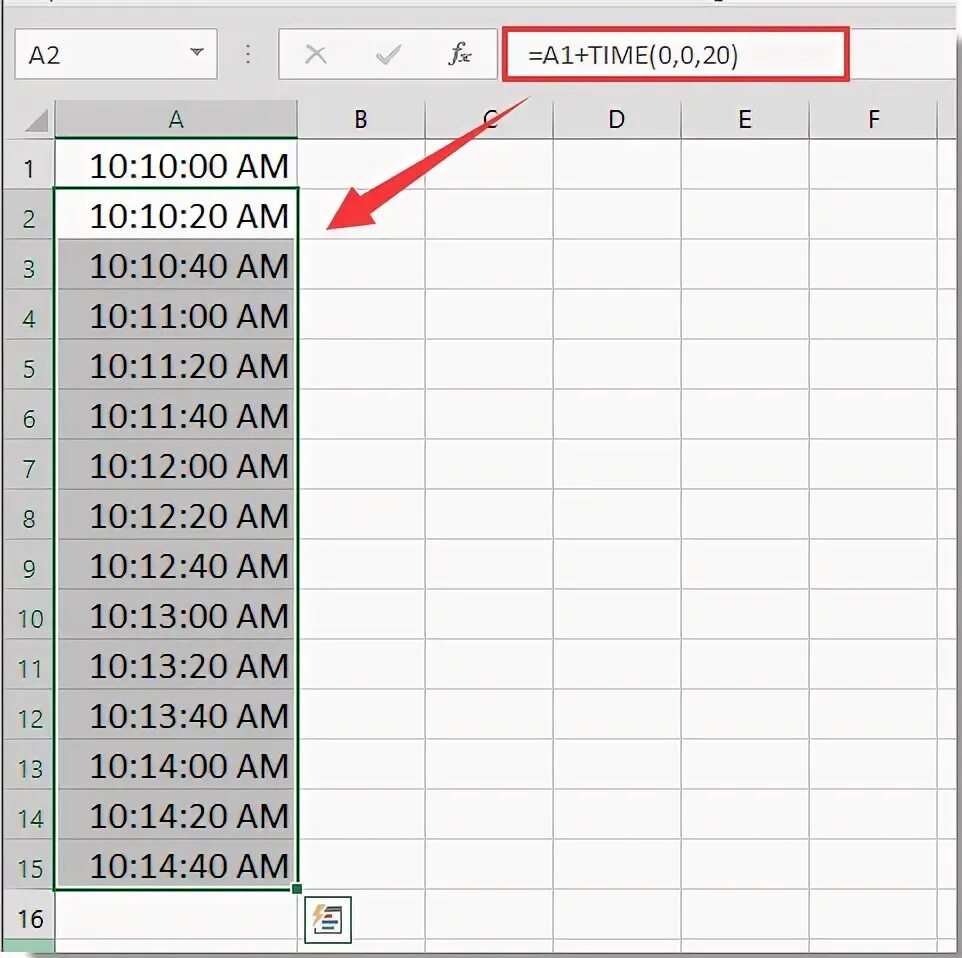
Task: Click the Insert Function fx icon
Action: click(x=459, y=55)
